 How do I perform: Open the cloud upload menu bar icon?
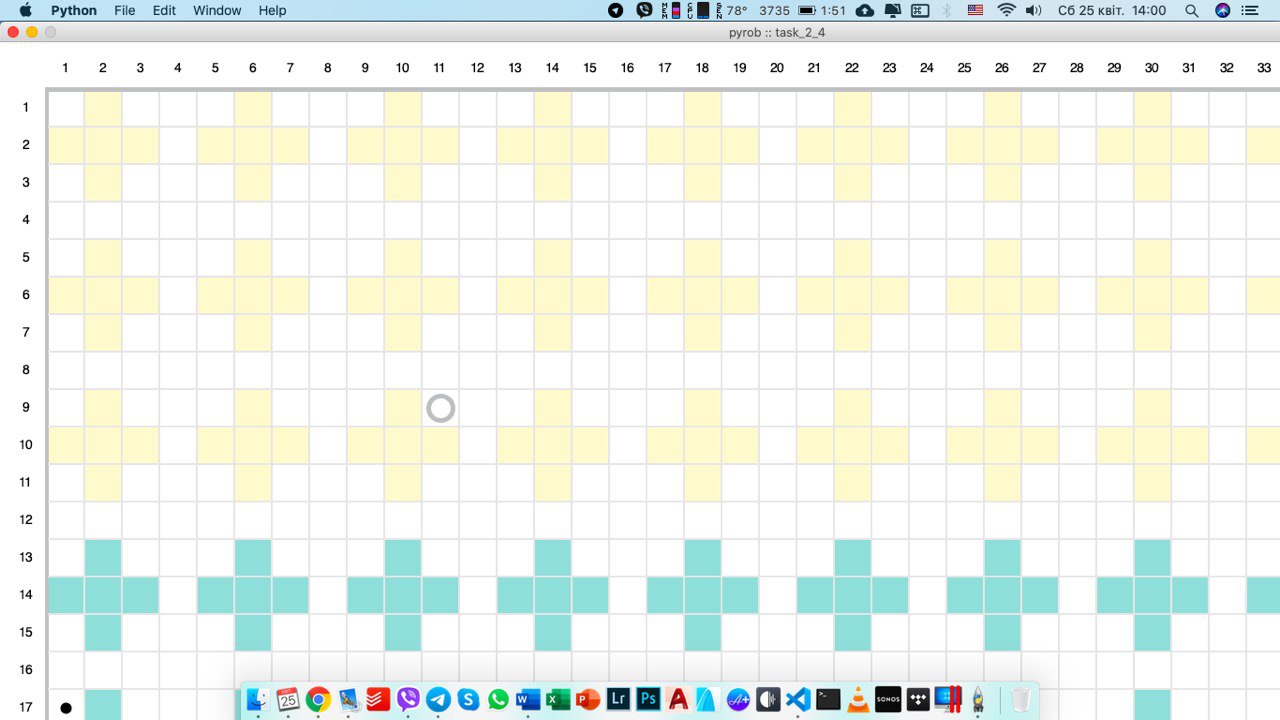tap(865, 10)
